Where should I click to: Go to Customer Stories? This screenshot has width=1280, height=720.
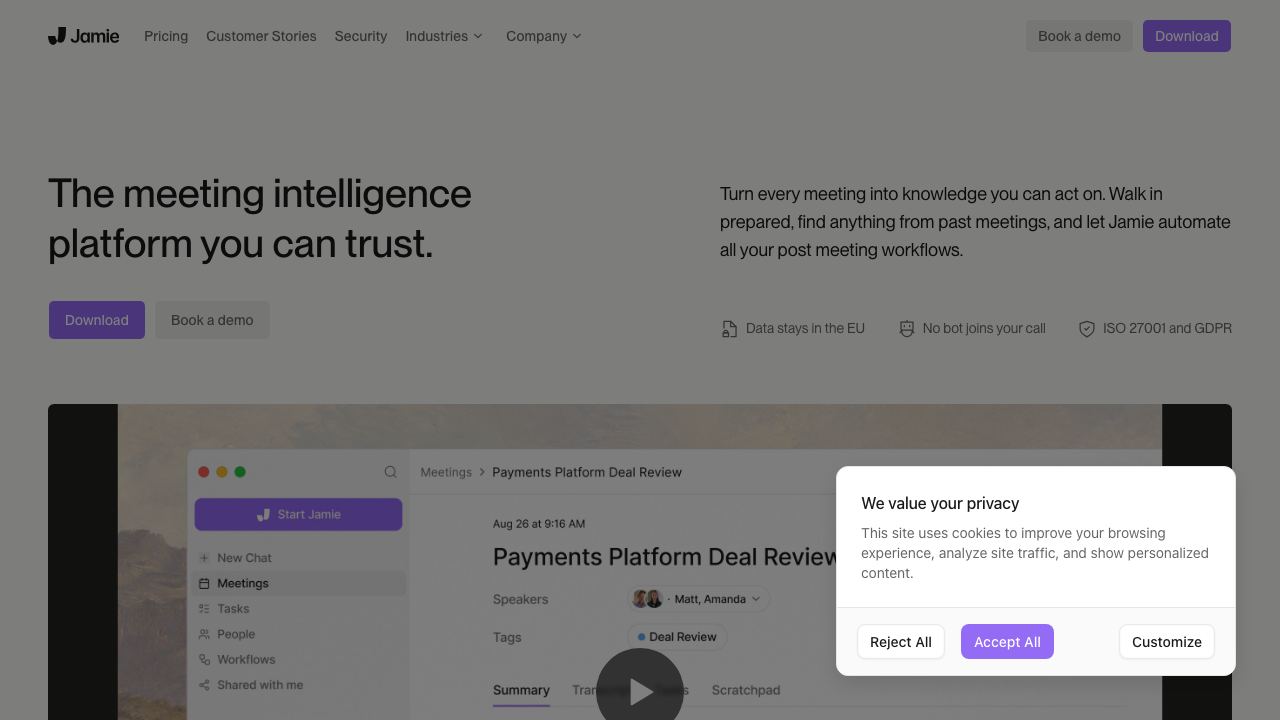tap(261, 36)
